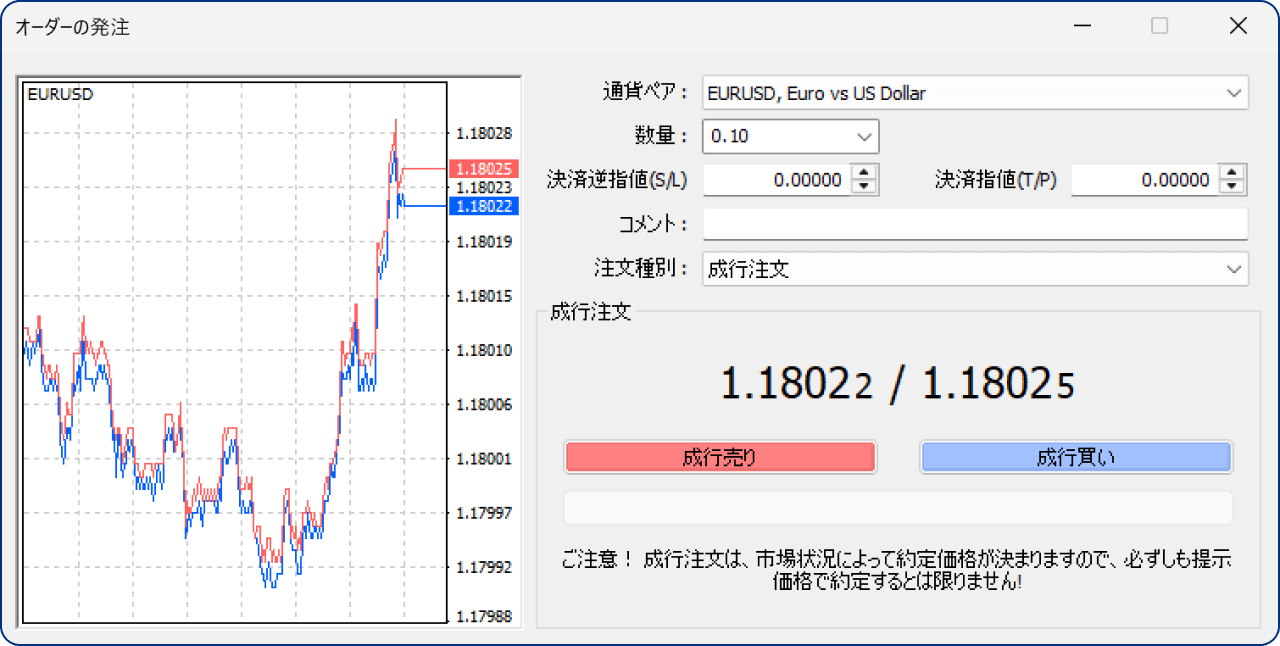The width and height of the screenshot is (1280, 646).
Task: Decrease the 決済逆指値(S/L) value with down arrow
Action: [x=864, y=185]
